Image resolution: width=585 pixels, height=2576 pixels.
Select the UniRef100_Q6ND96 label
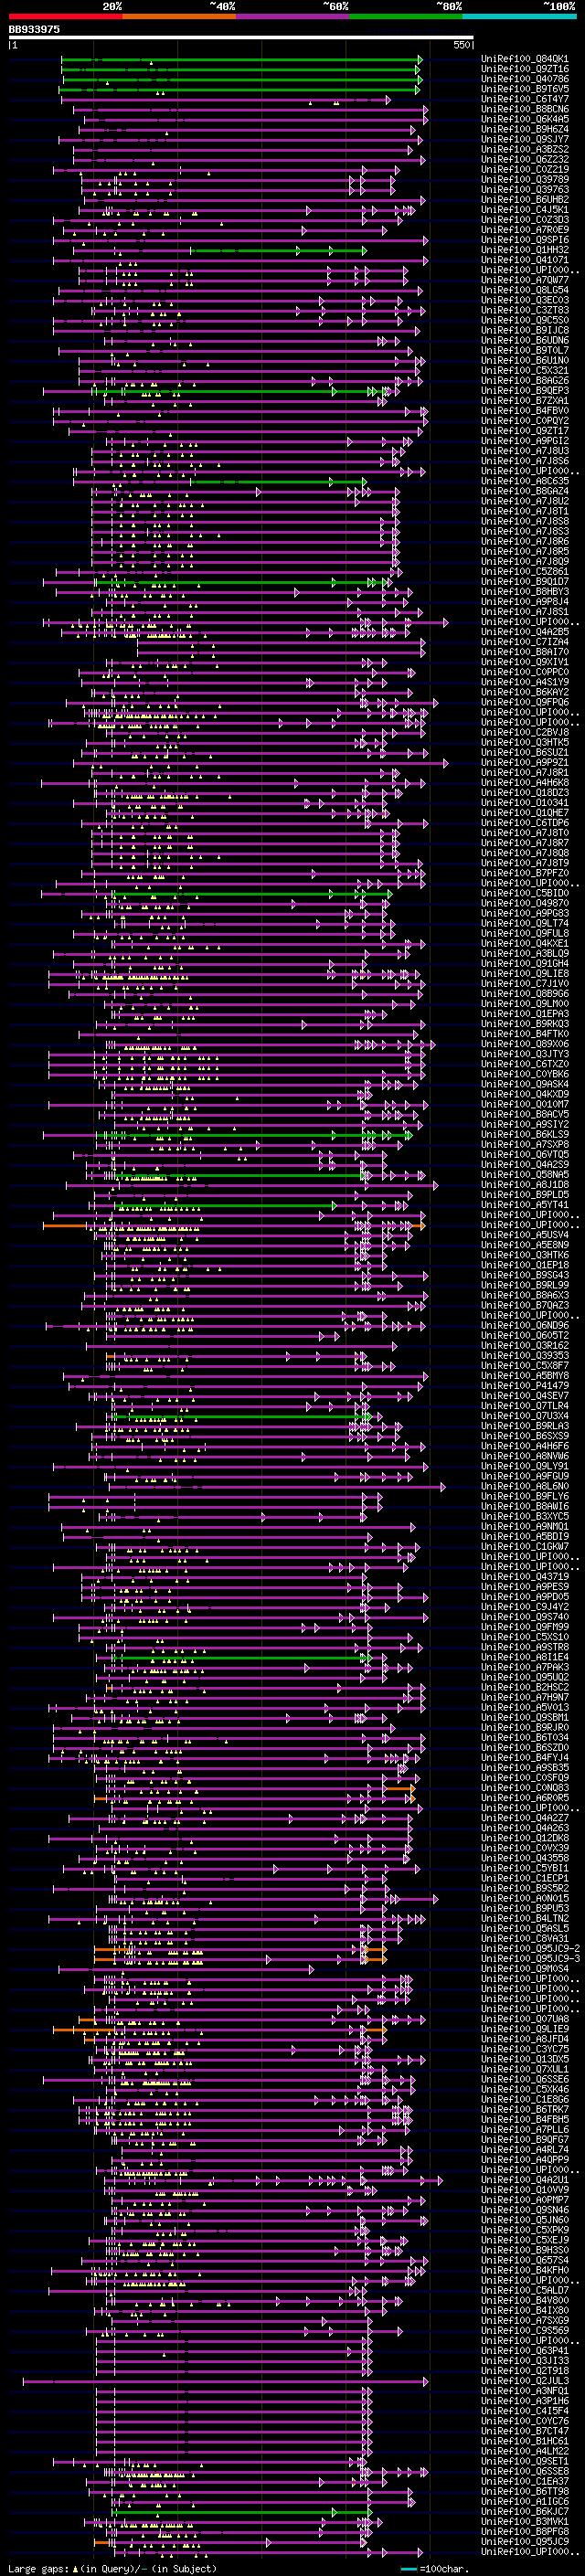coord(525,1325)
